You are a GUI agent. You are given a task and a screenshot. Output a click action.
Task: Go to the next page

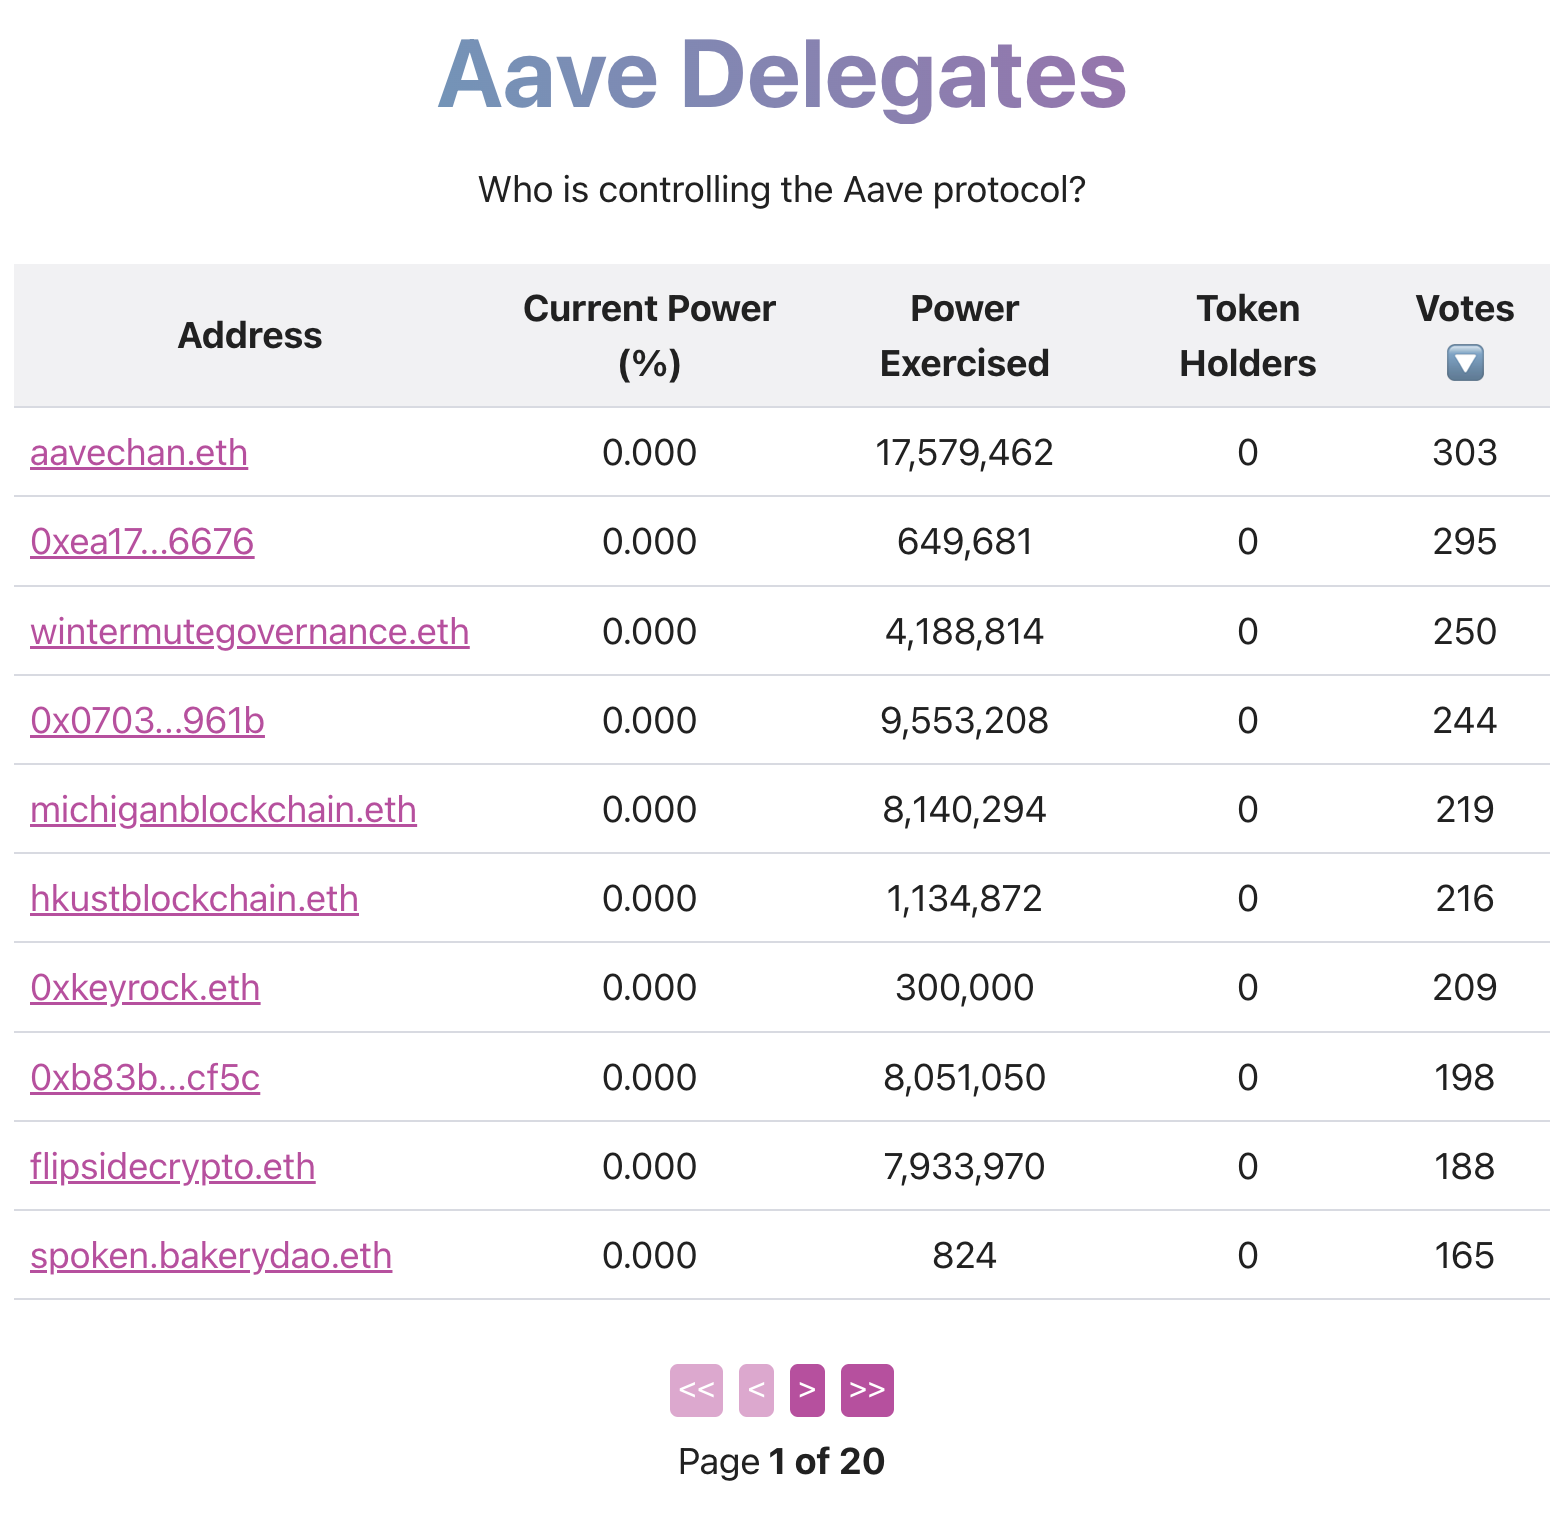807,1390
